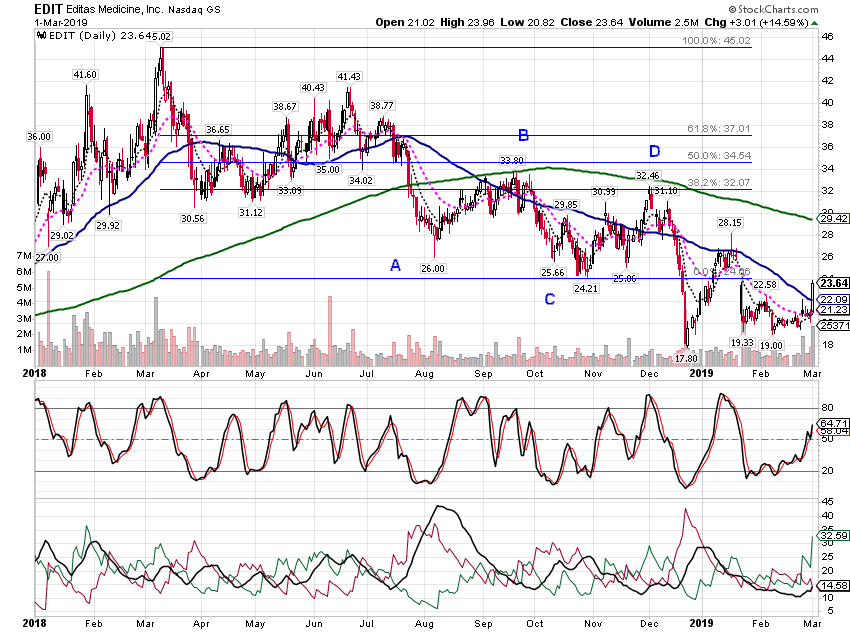Image resolution: width=850 pixels, height=633 pixels.
Task: Click the 100.0%: 45.02 Fibonacci label
Action: tap(716, 41)
